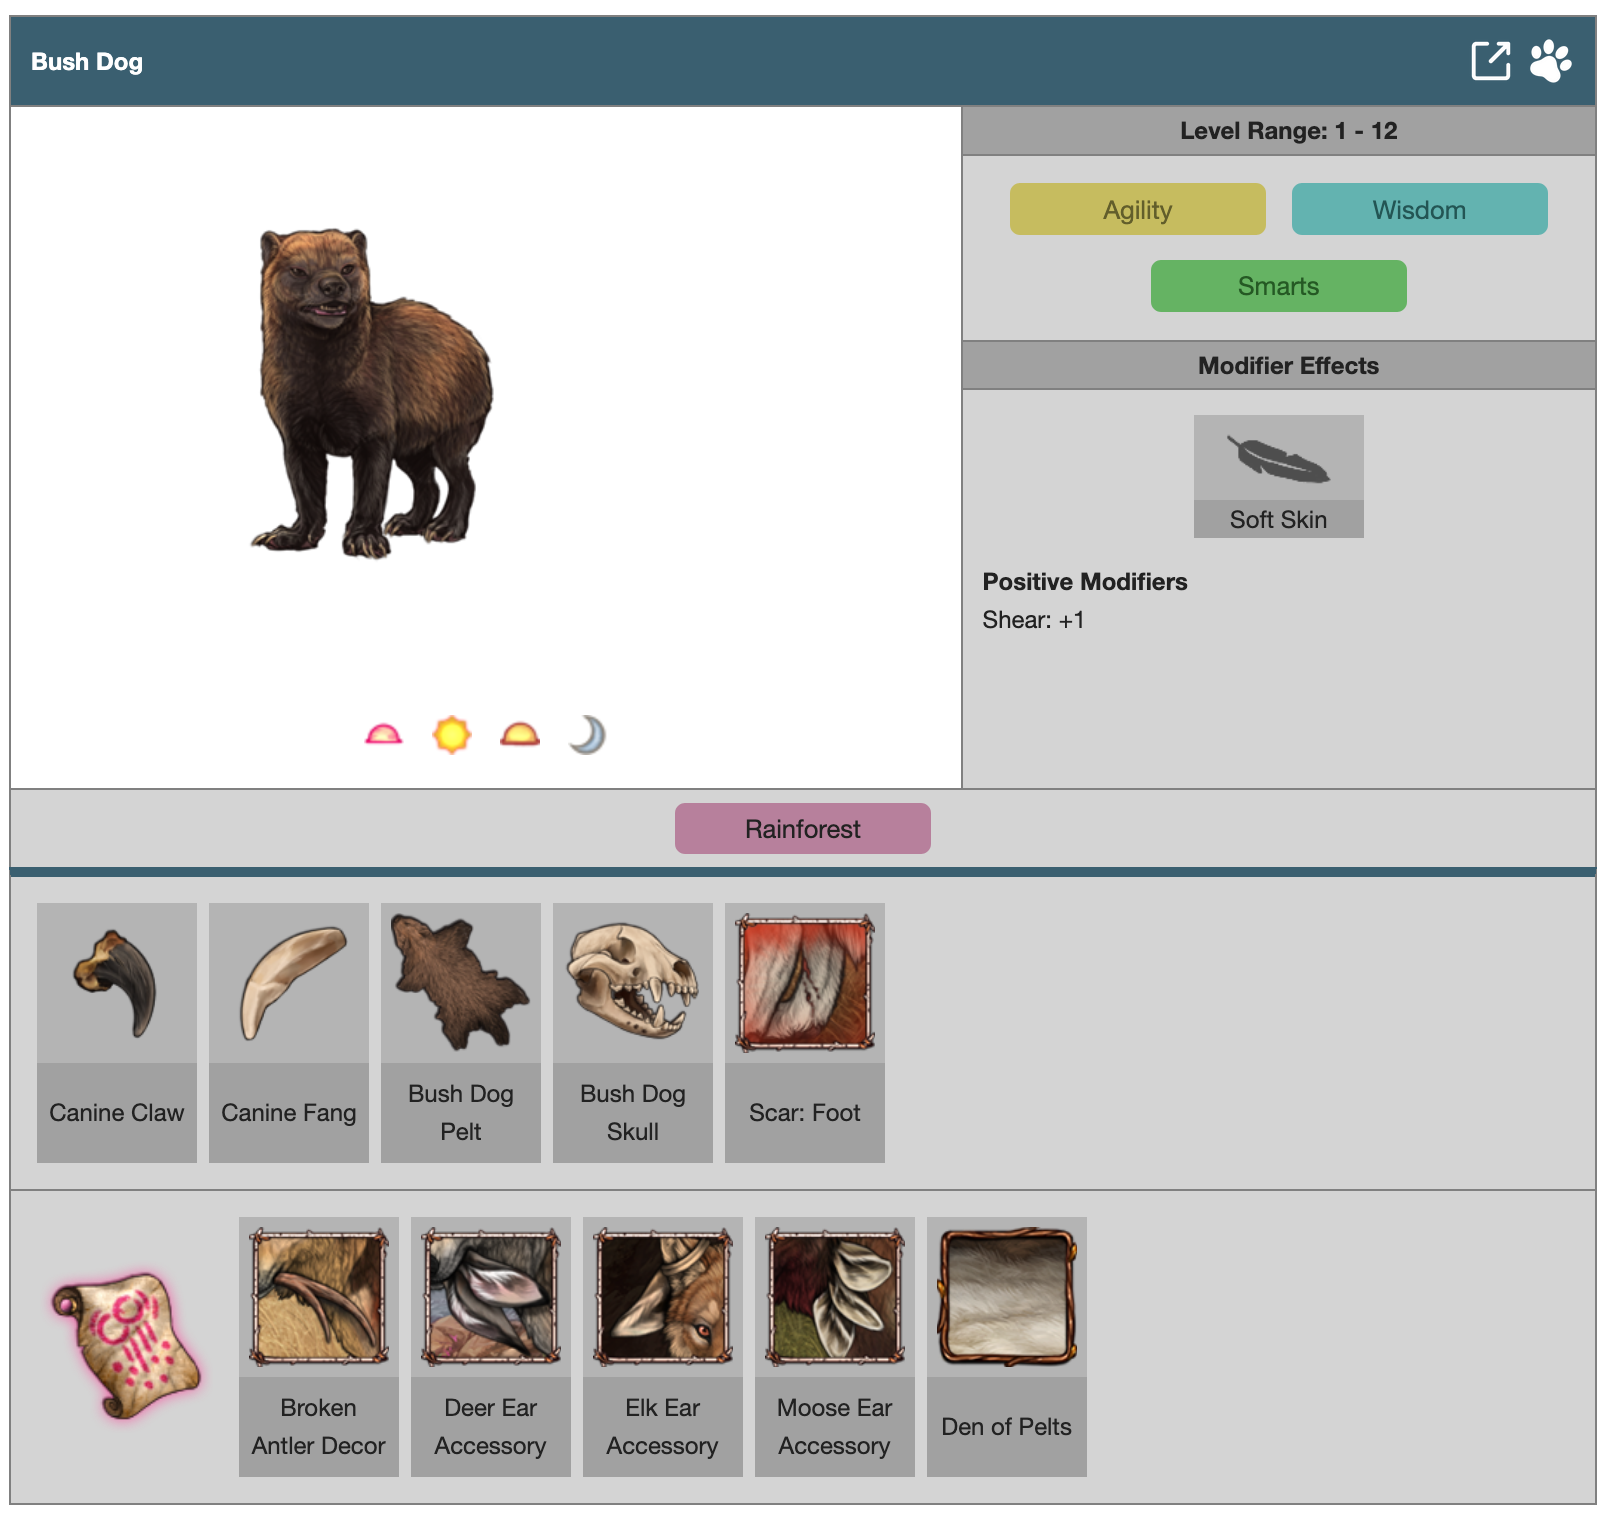Open the Scar: Foot item
Screen dimensions: 1606x1518
click(x=805, y=1032)
